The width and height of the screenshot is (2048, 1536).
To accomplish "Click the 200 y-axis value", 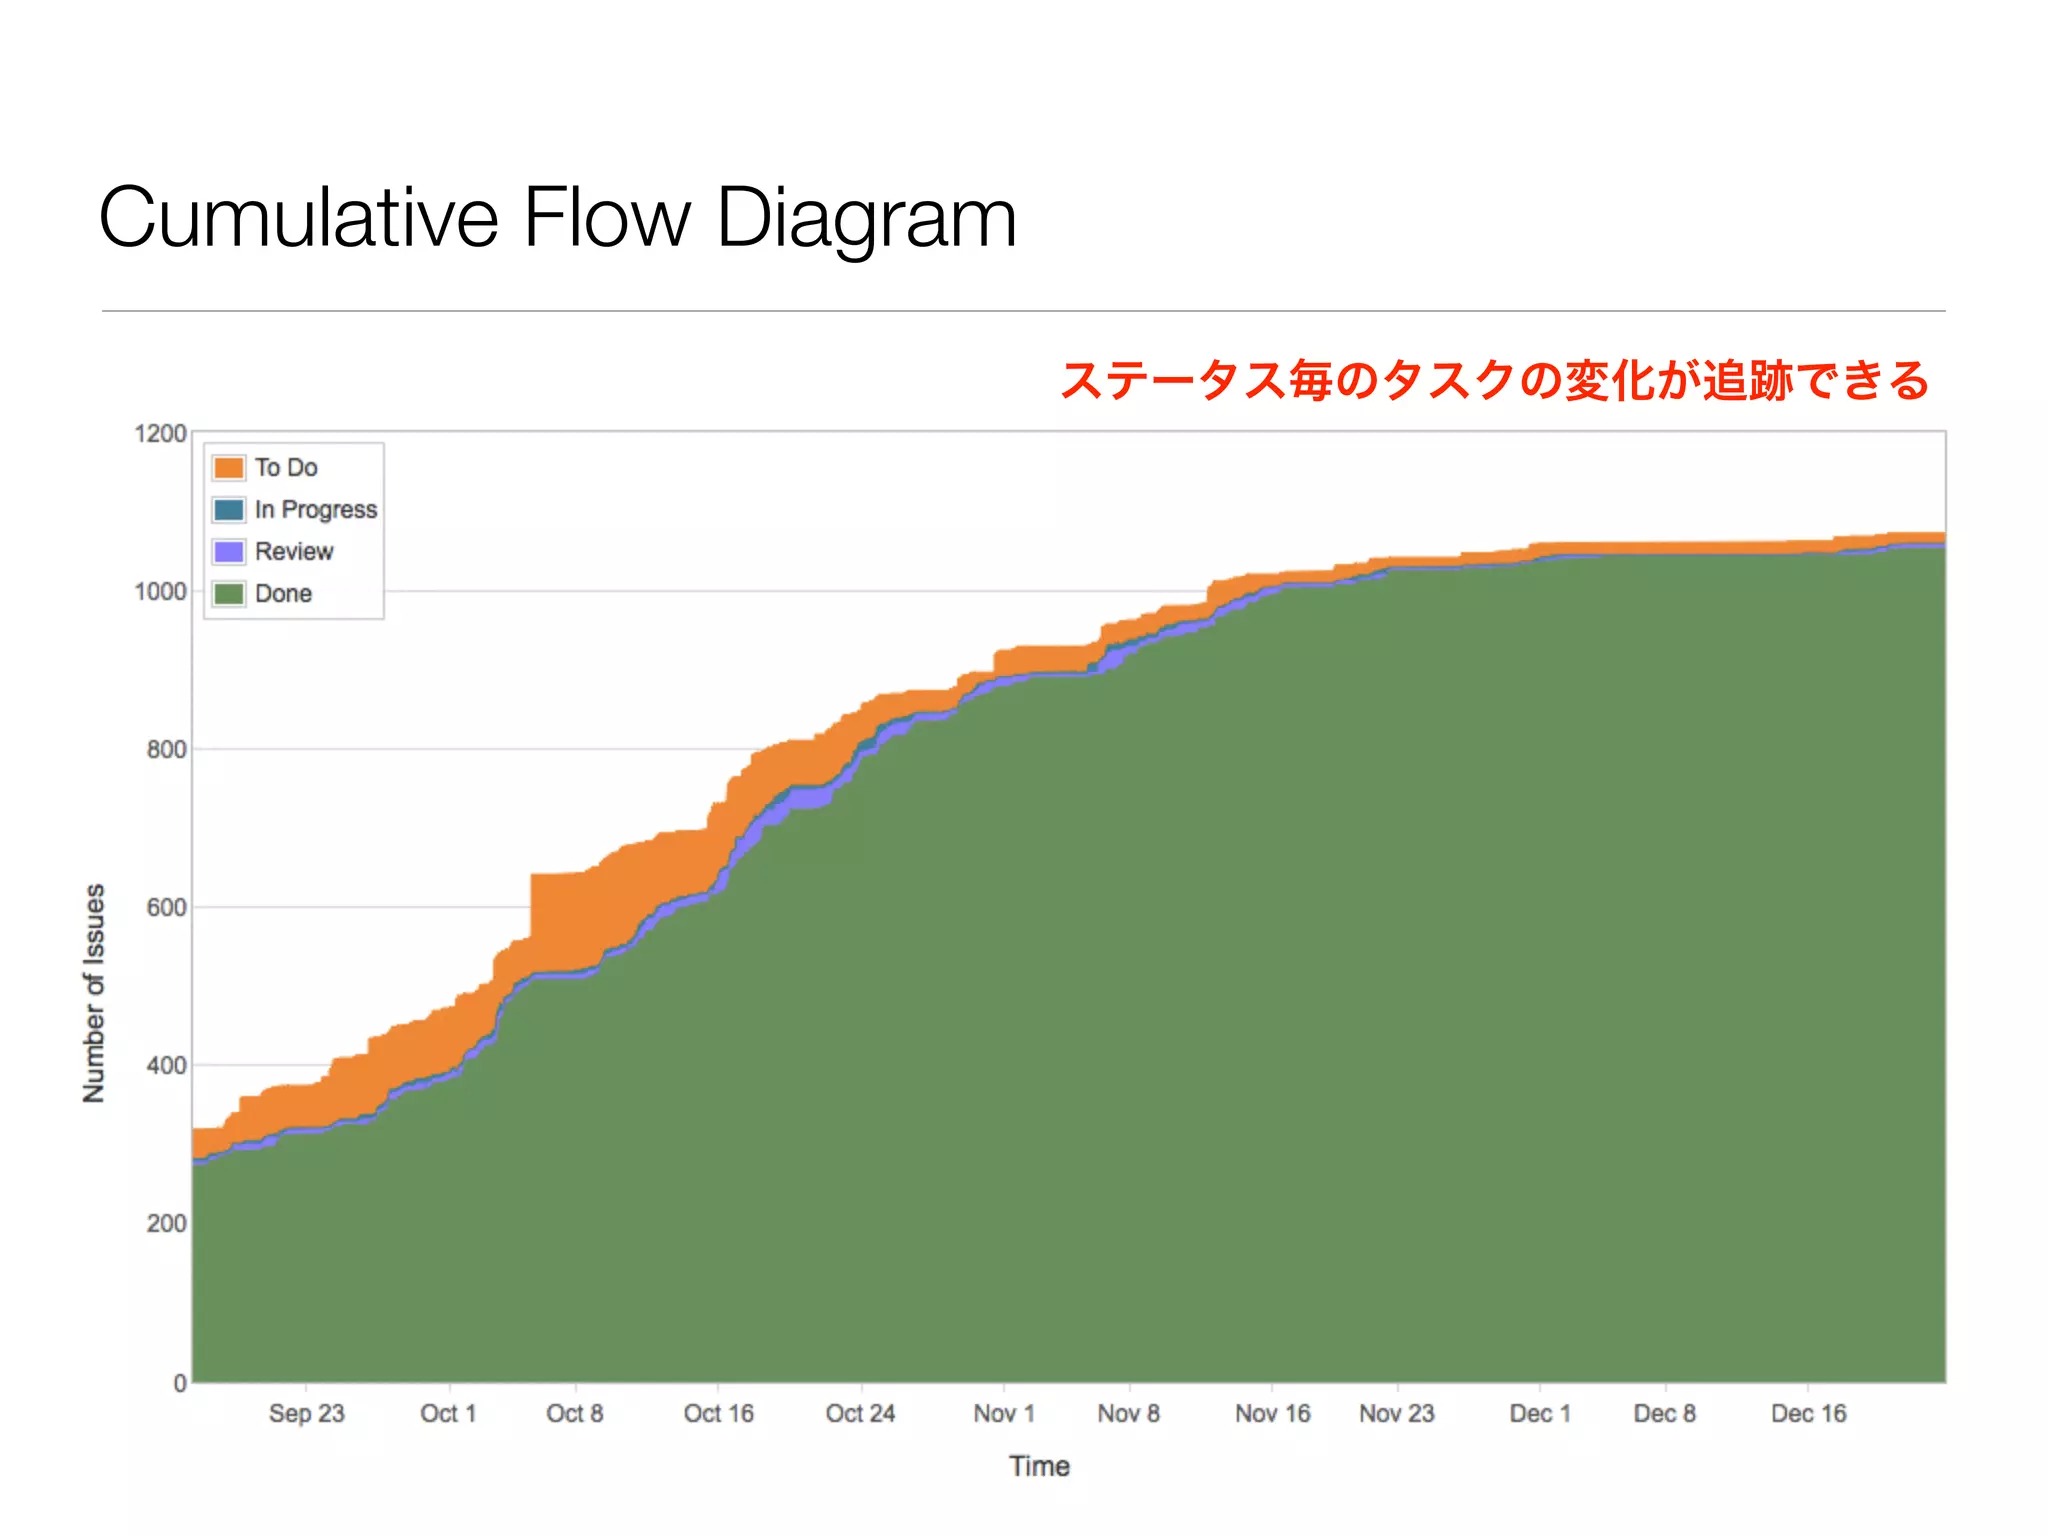I will [x=167, y=1224].
